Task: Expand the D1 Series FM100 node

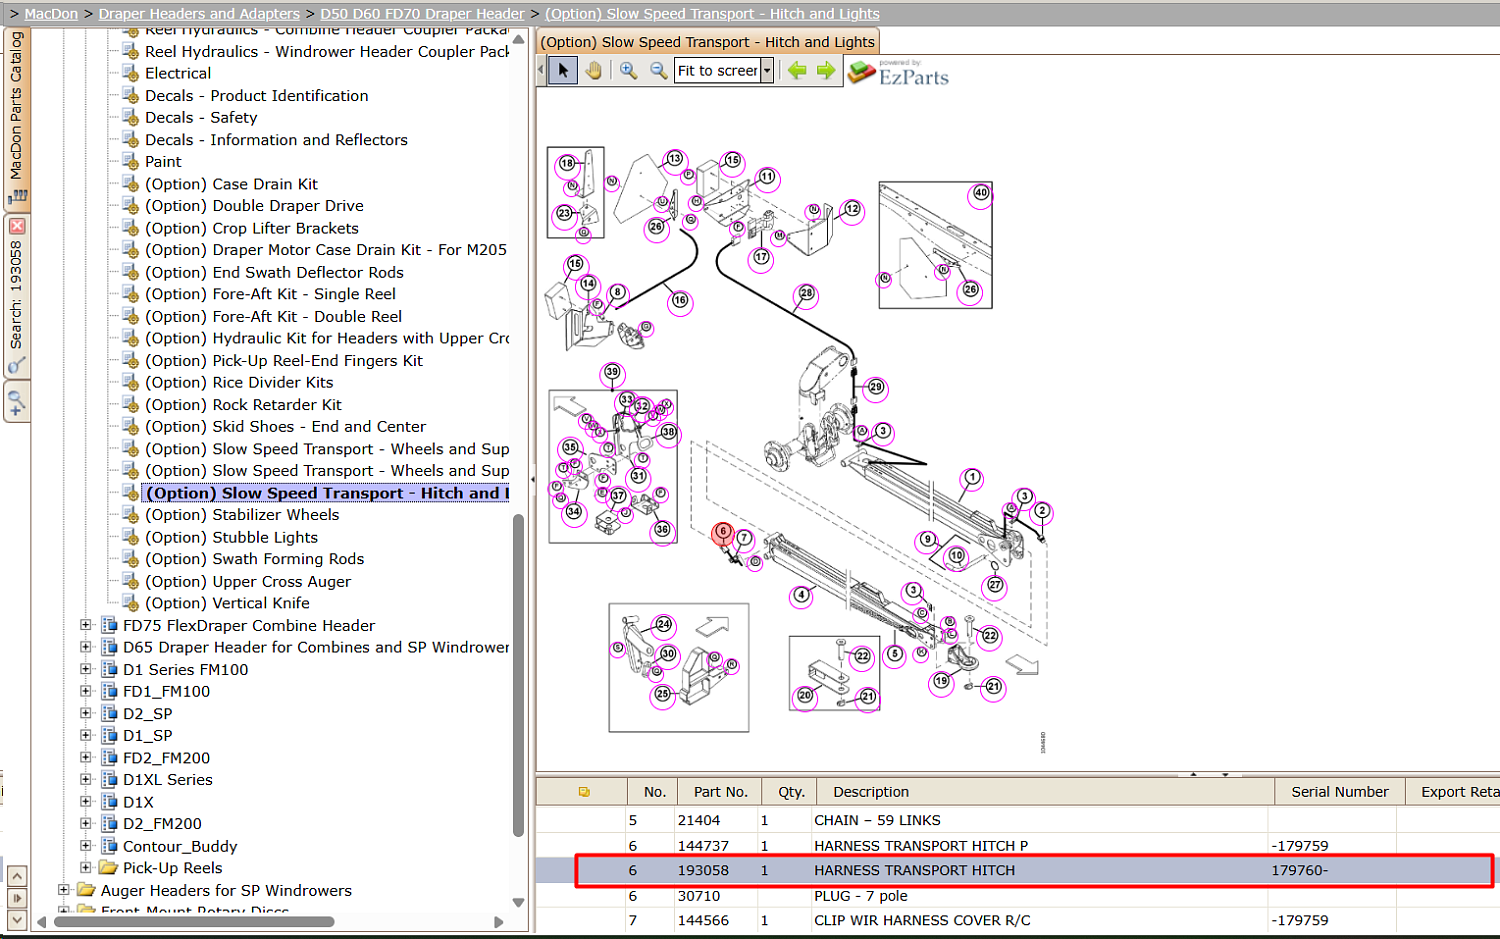Action: point(86,669)
